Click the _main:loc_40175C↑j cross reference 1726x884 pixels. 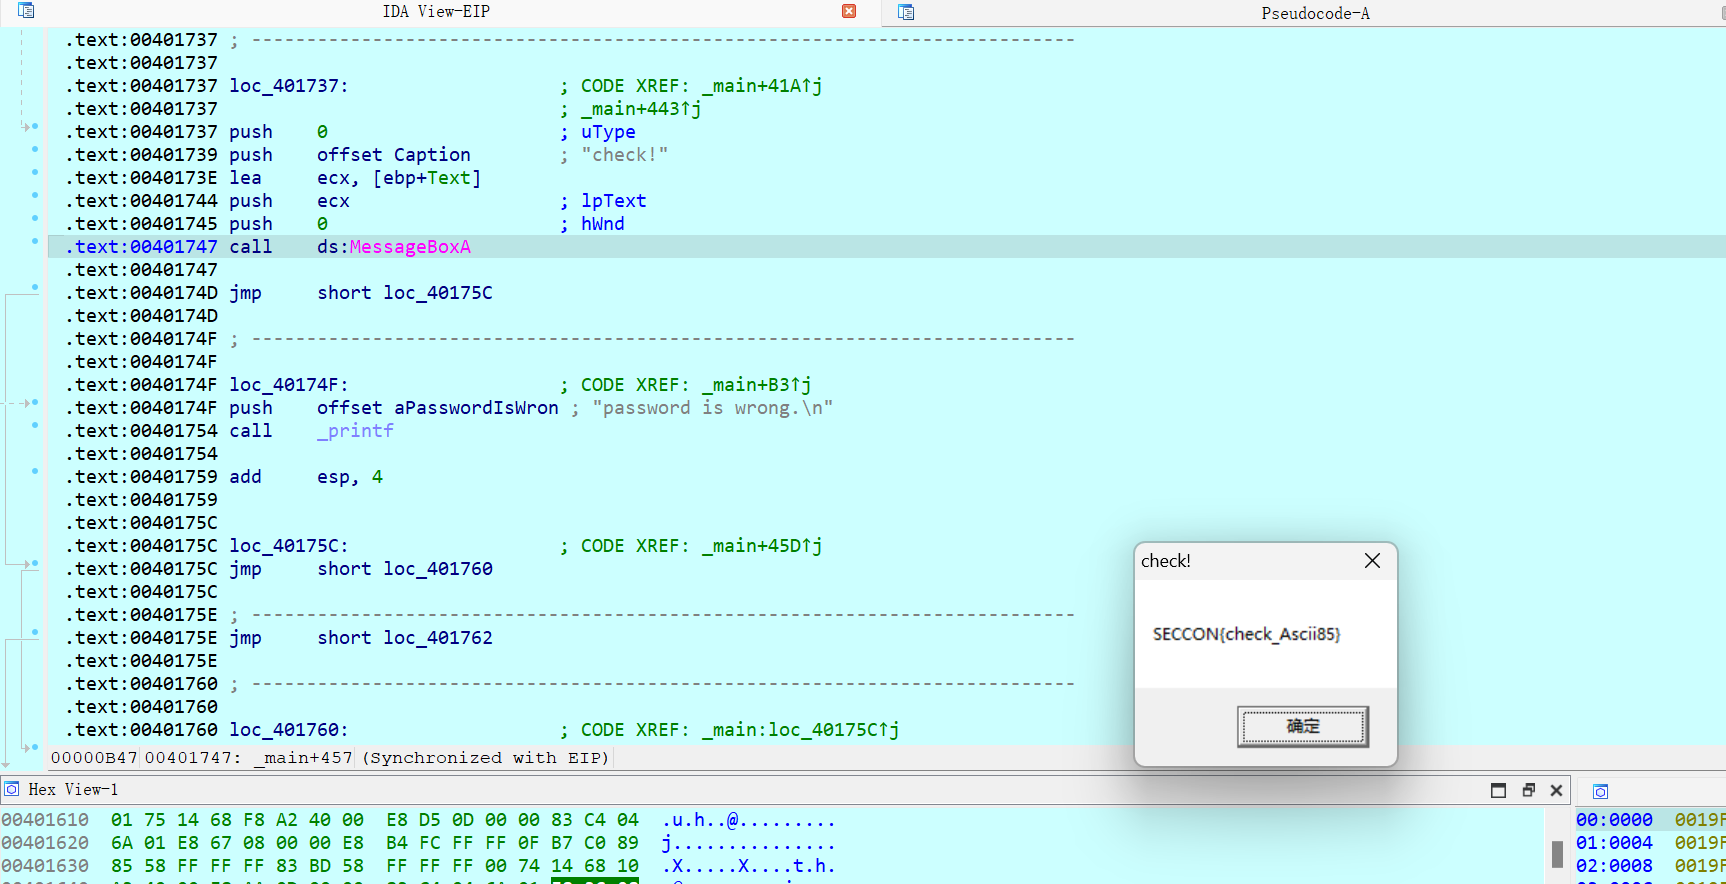(x=800, y=730)
